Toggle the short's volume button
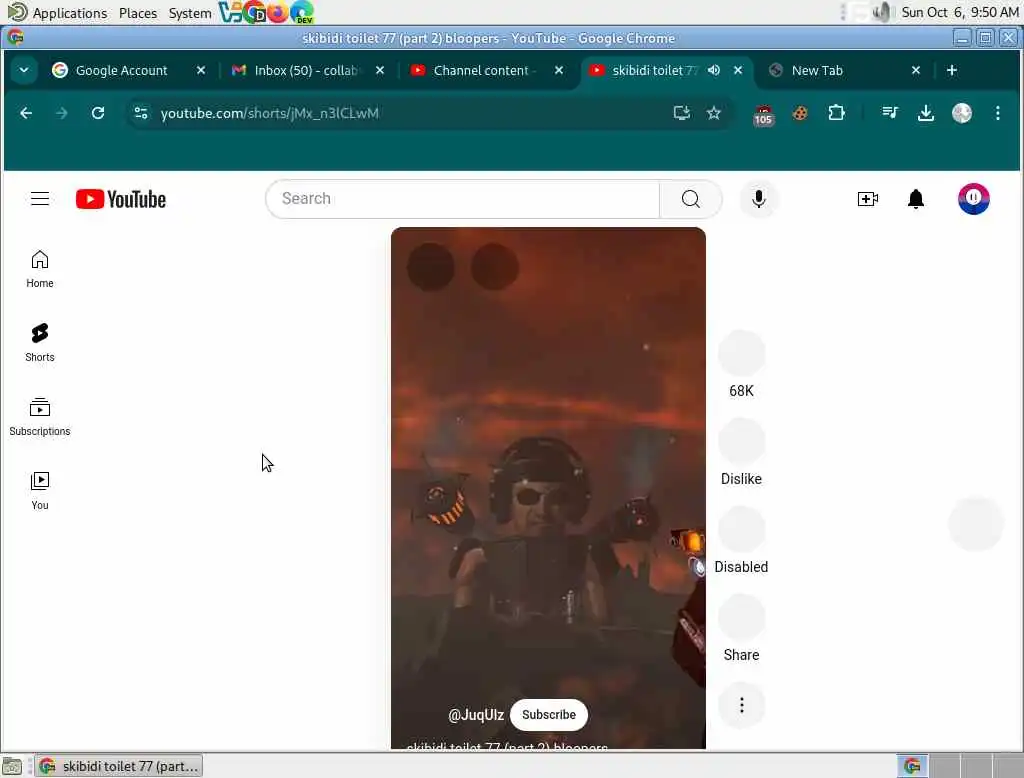This screenshot has width=1024, height=778. pyautogui.click(x=494, y=267)
